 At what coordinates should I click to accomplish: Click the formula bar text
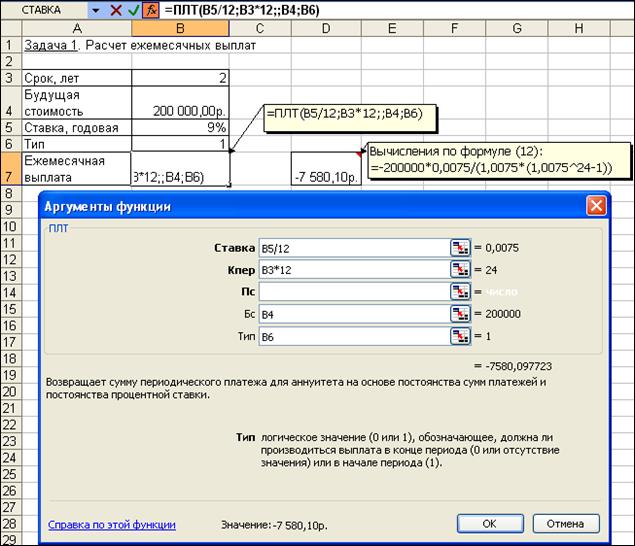coord(260,10)
